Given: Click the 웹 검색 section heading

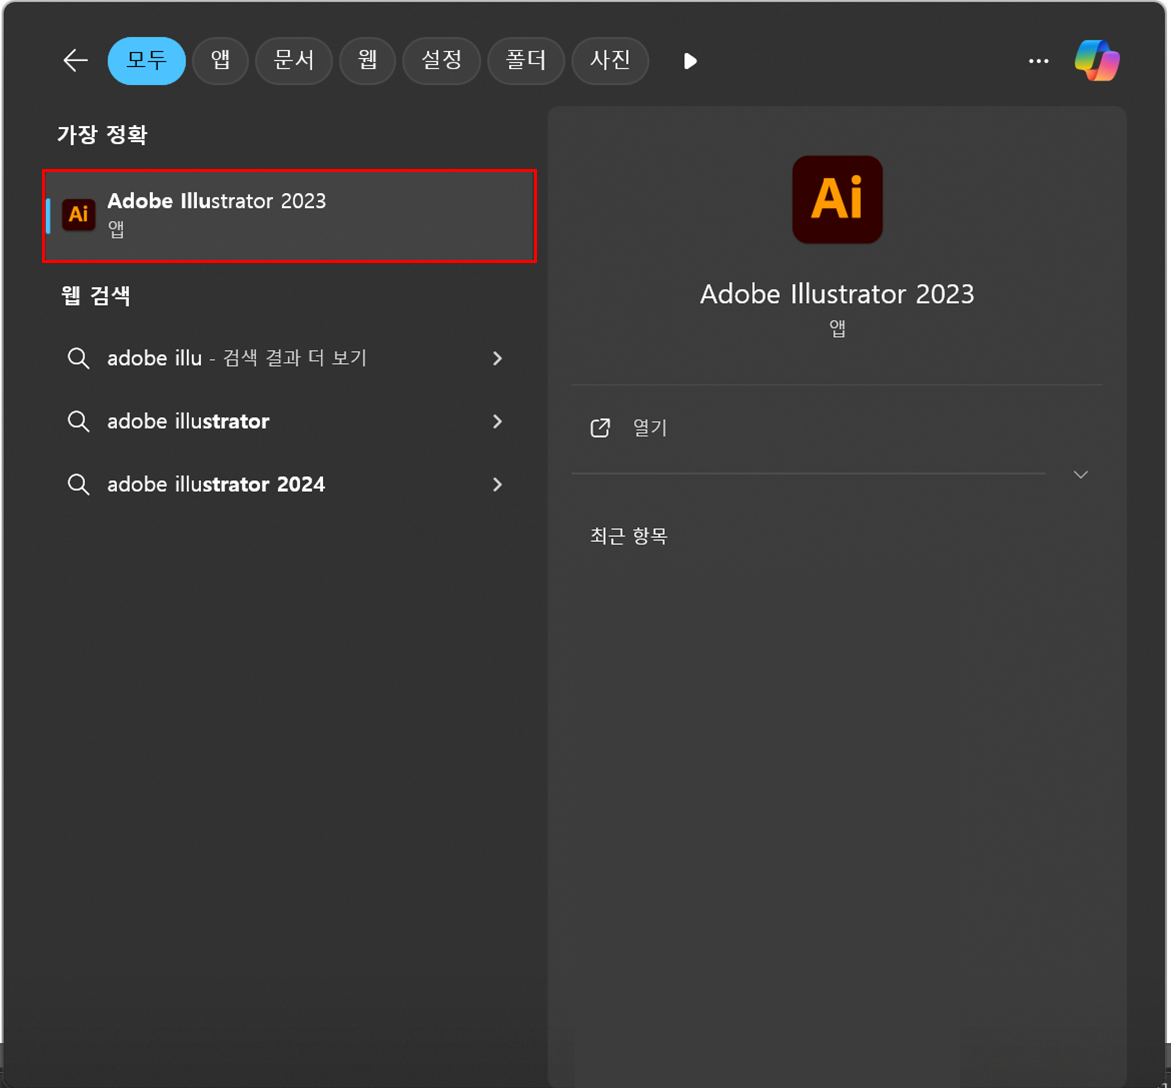Looking at the screenshot, I should click(x=96, y=296).
